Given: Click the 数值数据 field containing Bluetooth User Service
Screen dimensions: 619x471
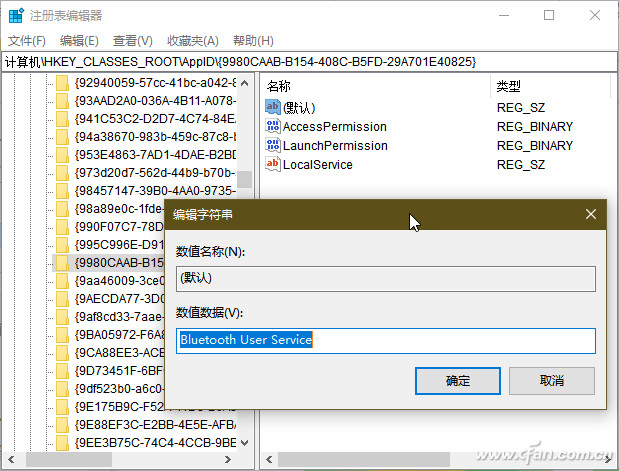Looking at the screenshot, I should coord(386,341).
